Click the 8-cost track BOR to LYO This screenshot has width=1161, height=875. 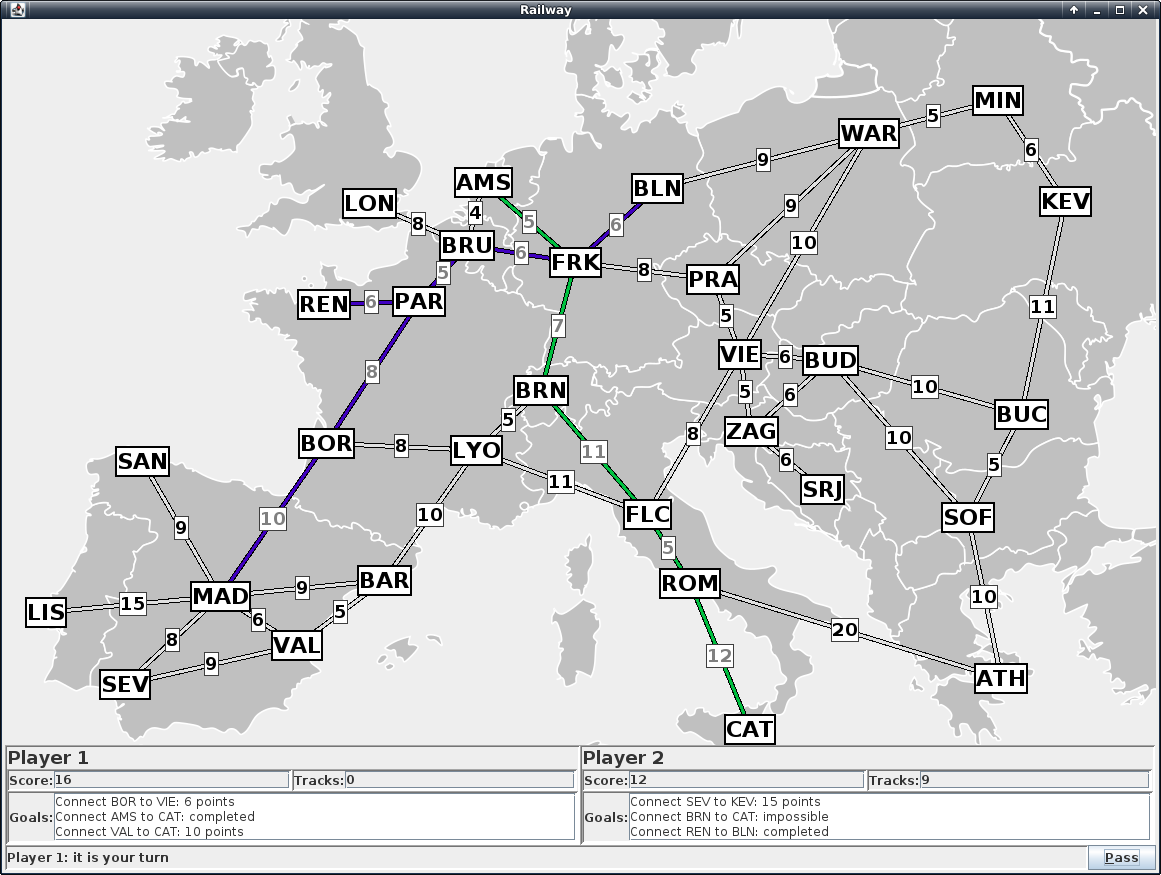(x=401, y=446)
